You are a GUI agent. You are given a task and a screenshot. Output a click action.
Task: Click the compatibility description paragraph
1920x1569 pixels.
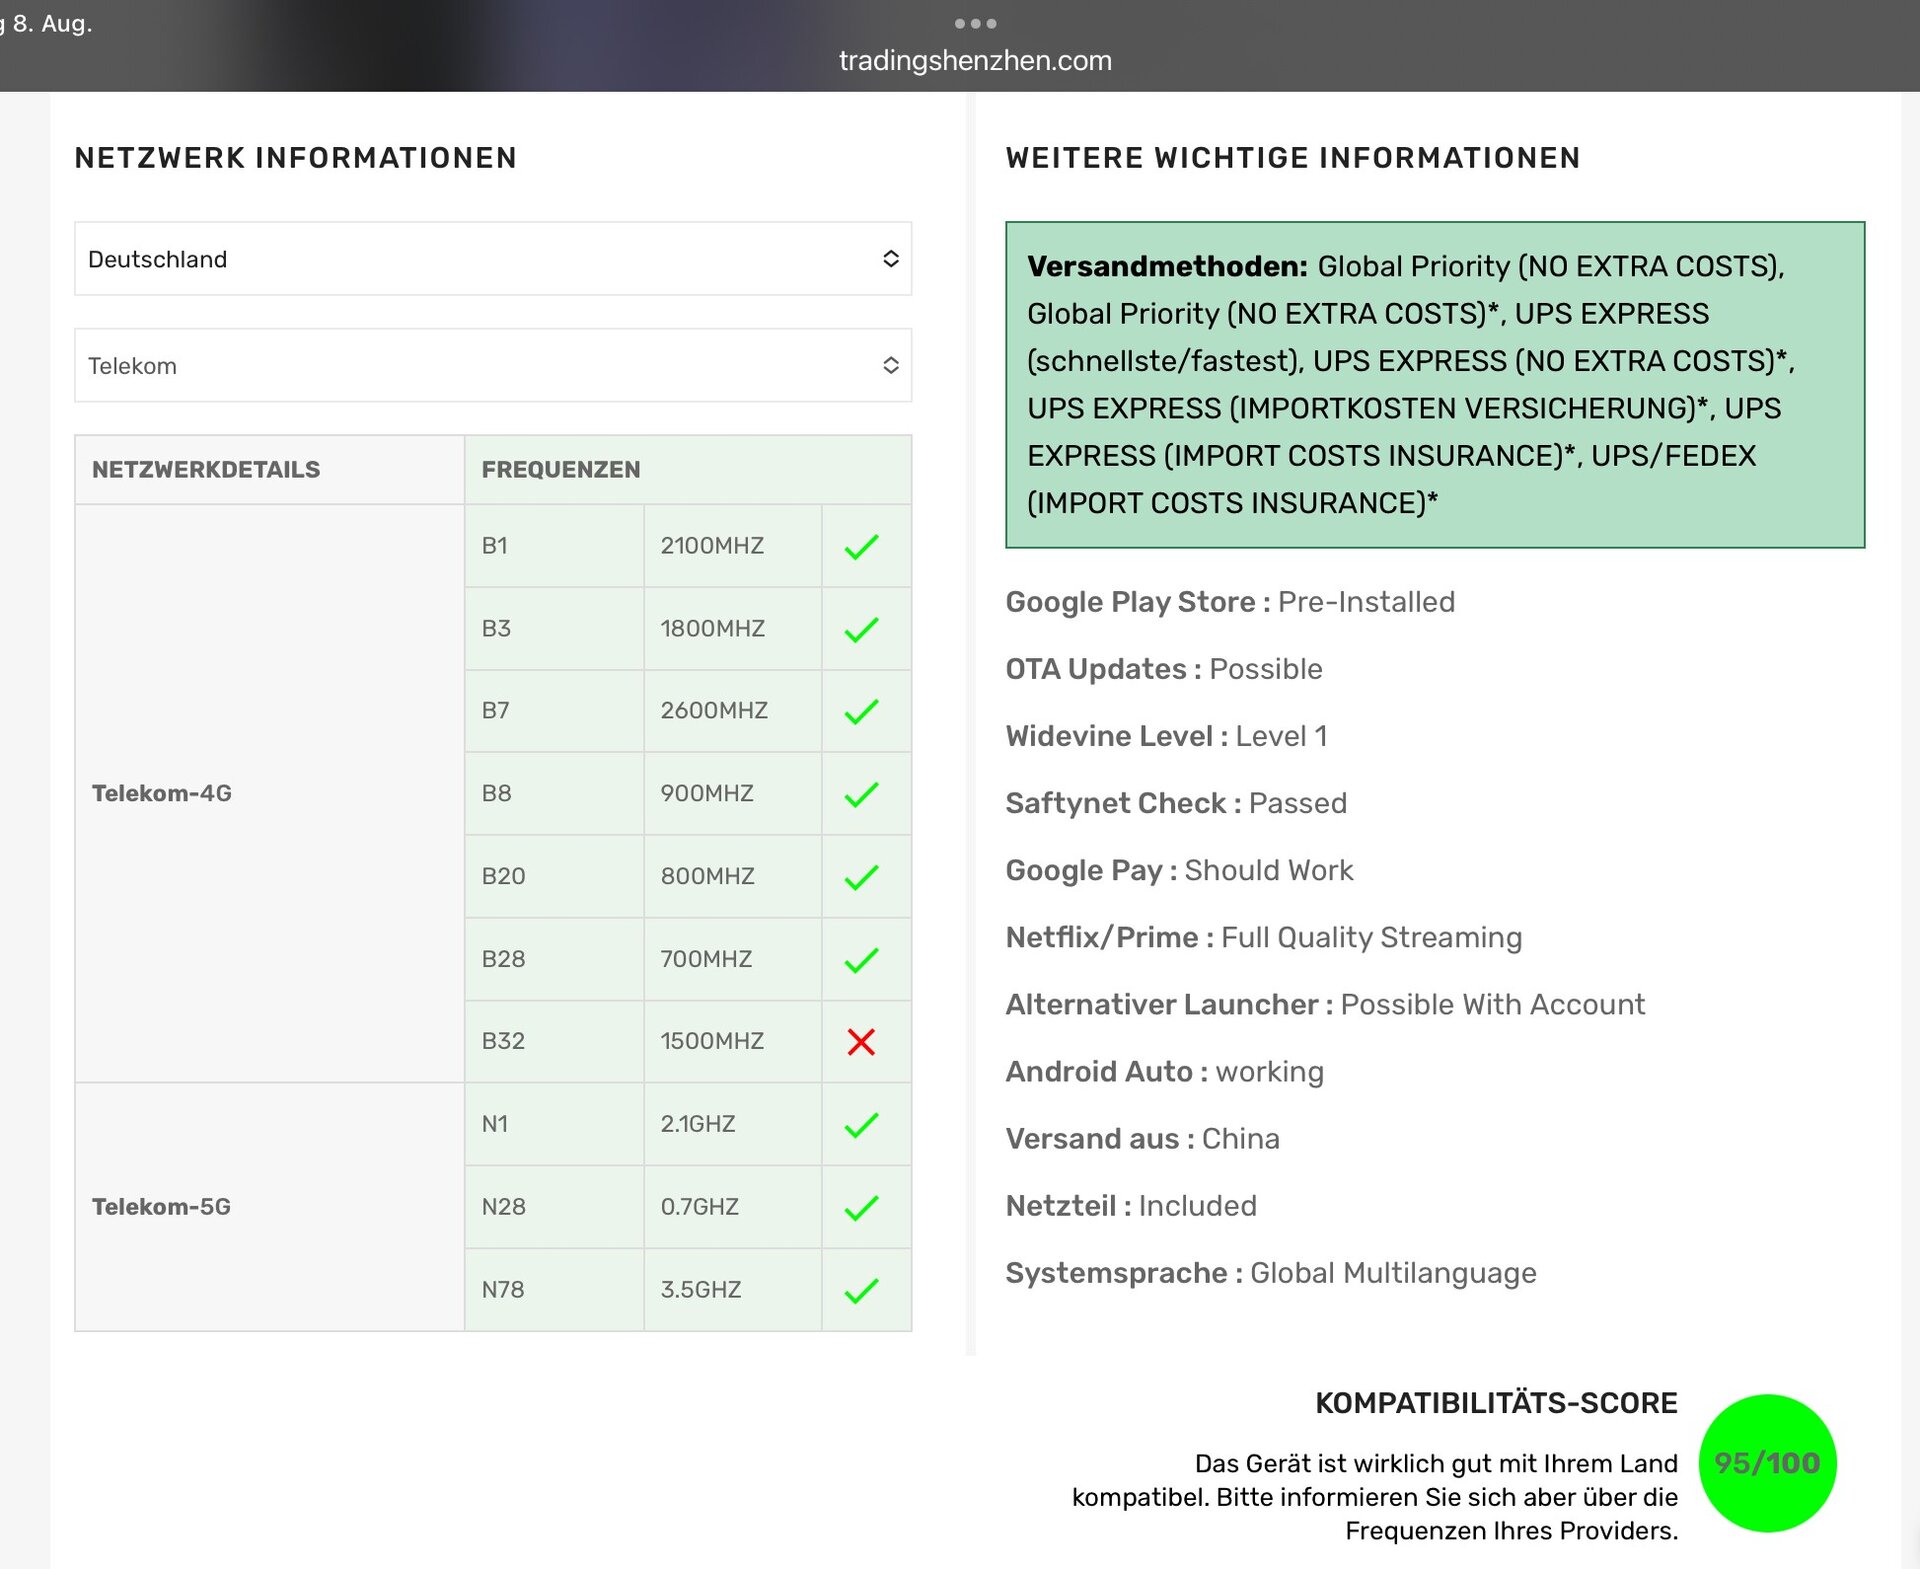1375,1497
